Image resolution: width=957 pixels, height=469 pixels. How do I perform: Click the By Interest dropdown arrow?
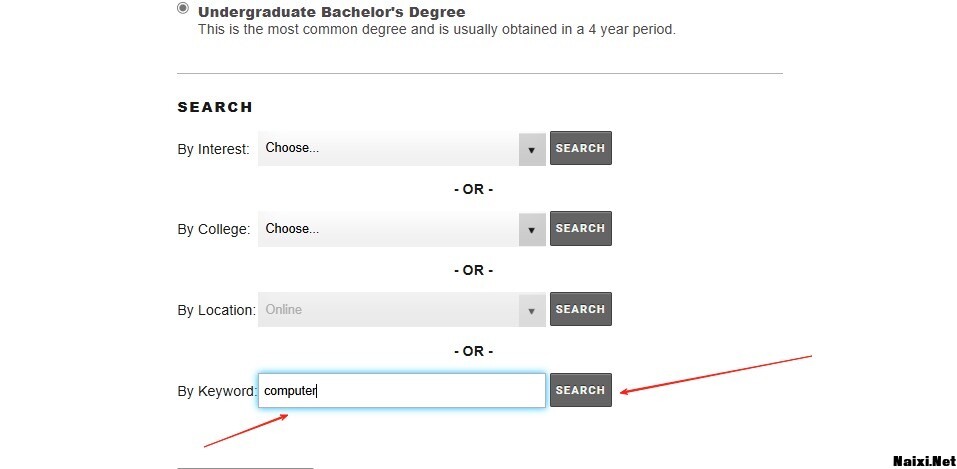click(x=532, y=149)
